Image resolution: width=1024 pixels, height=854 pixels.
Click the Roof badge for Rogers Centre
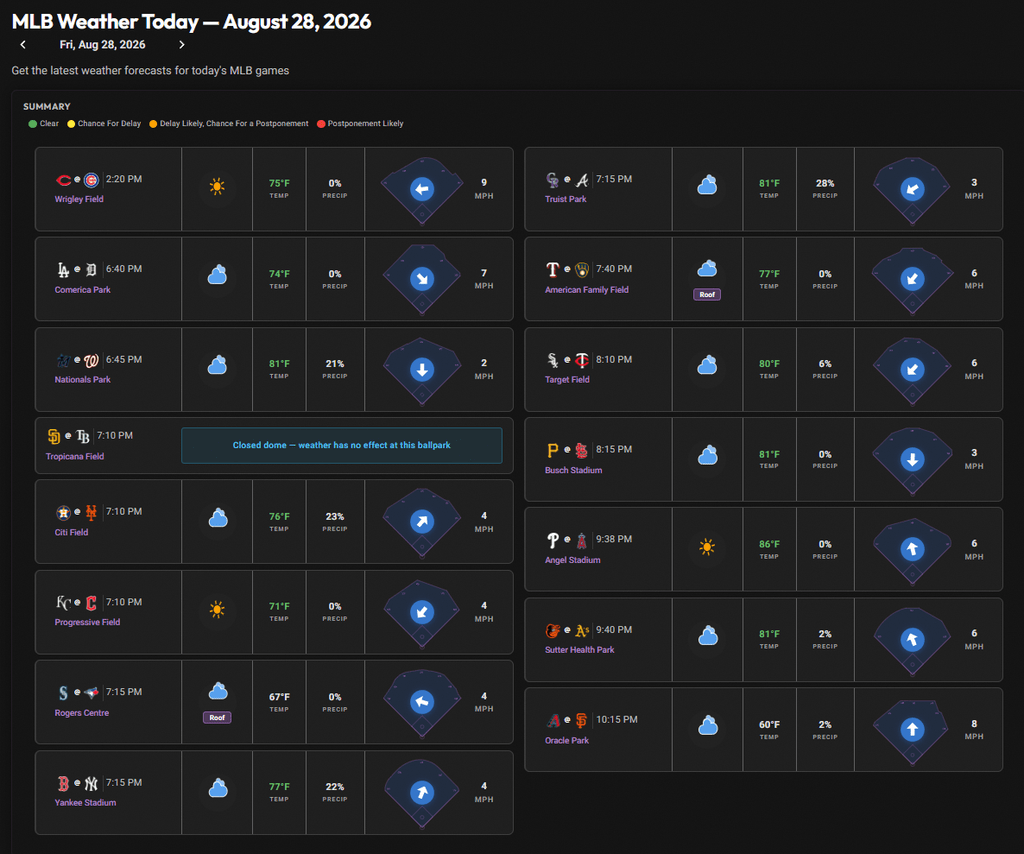(x=217, y=718)
